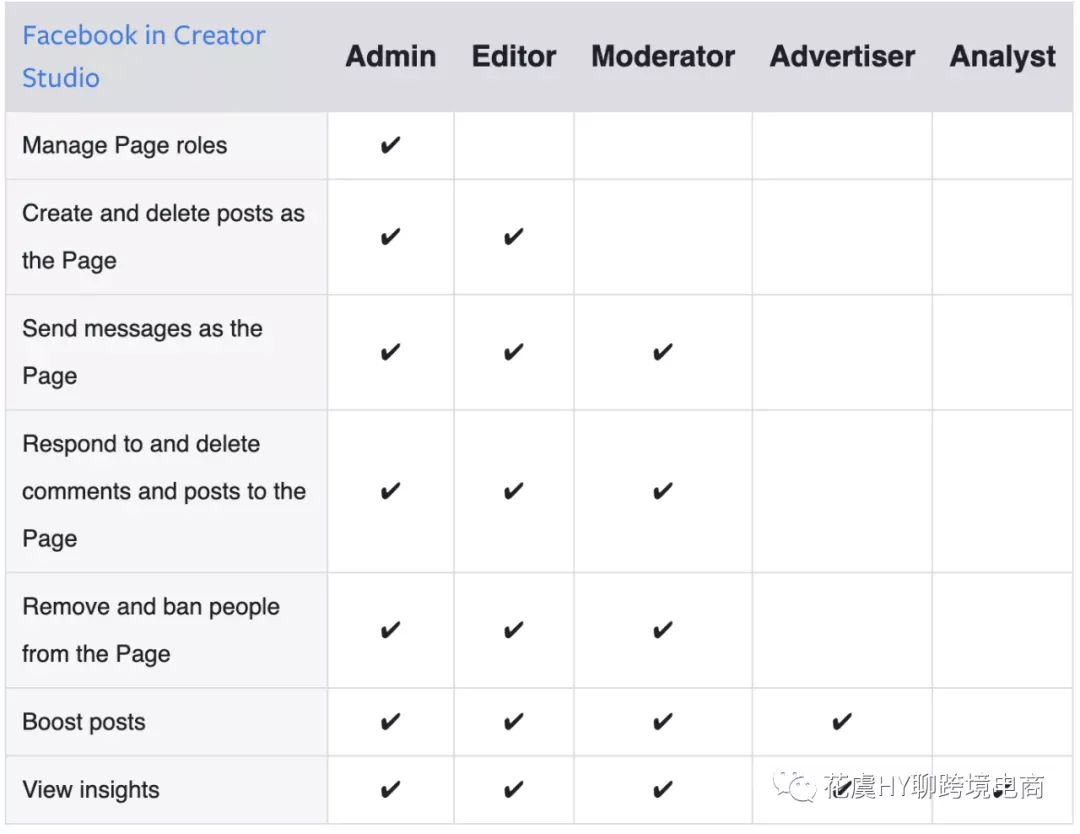1080x834 pixels.
Task: Click the Moderator checkmark for View insights
Action: [x=663, y=789]
